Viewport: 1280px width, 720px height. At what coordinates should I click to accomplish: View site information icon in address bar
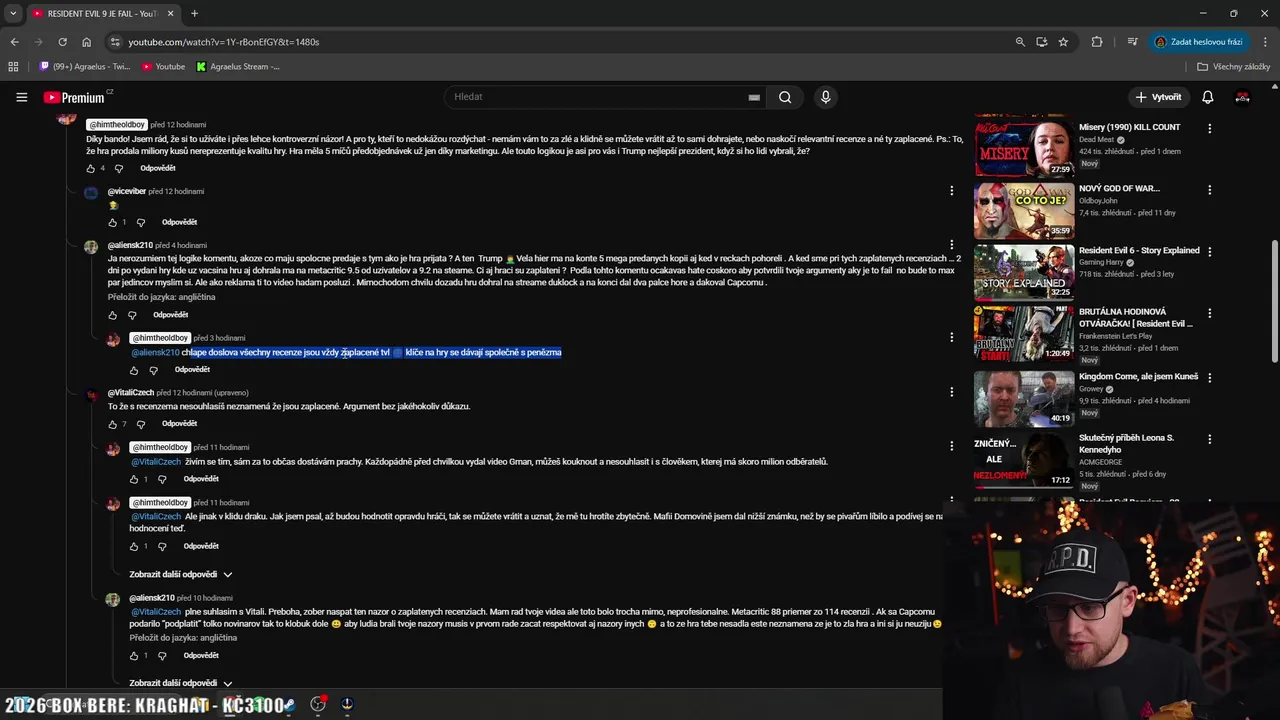(115, 42)
